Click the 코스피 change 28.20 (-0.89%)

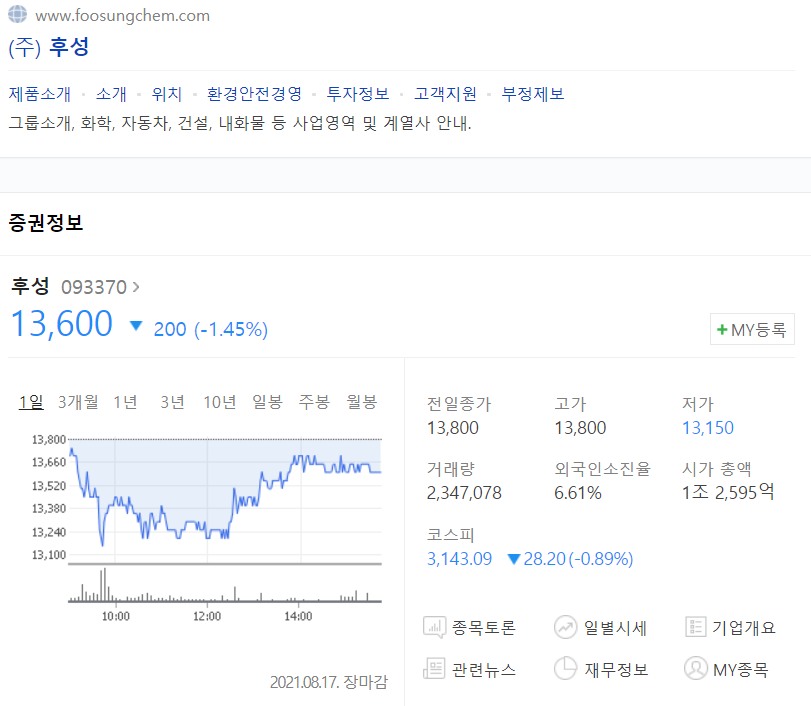pyautogui.click(x=570, y=559)
